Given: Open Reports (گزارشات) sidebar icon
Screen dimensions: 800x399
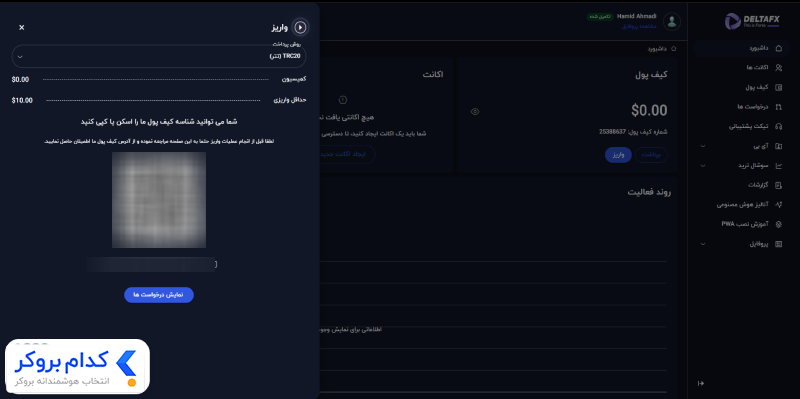Looking at the screenshot, I should 778,185.
